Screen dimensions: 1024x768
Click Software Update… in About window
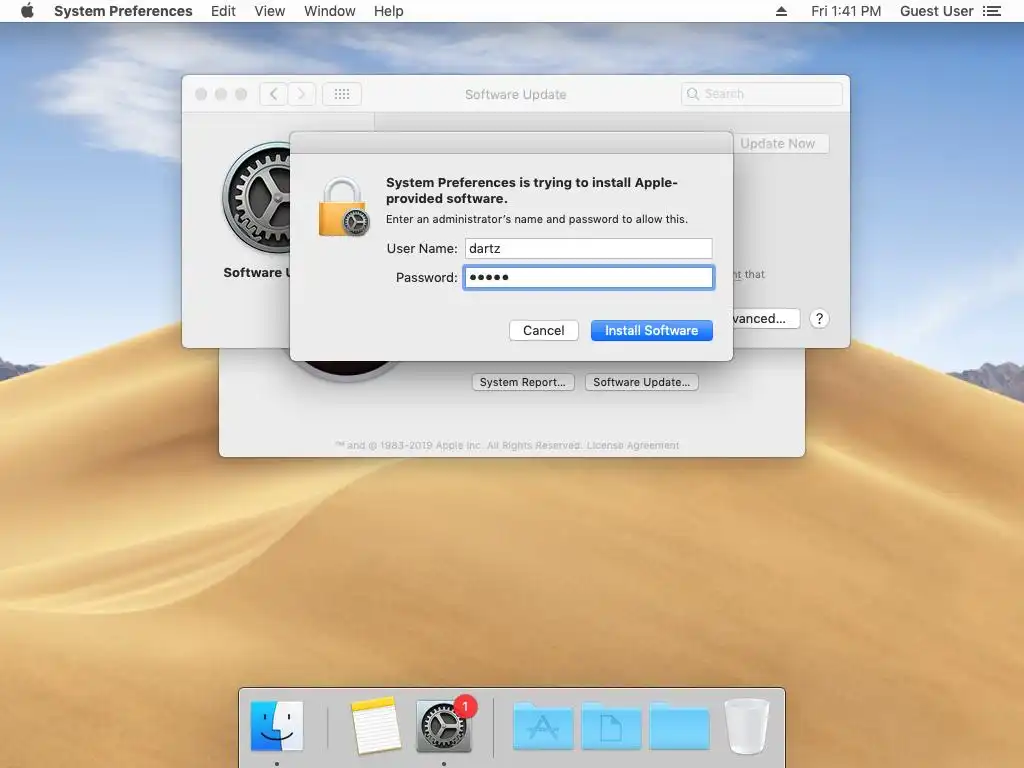coord(641,382)
